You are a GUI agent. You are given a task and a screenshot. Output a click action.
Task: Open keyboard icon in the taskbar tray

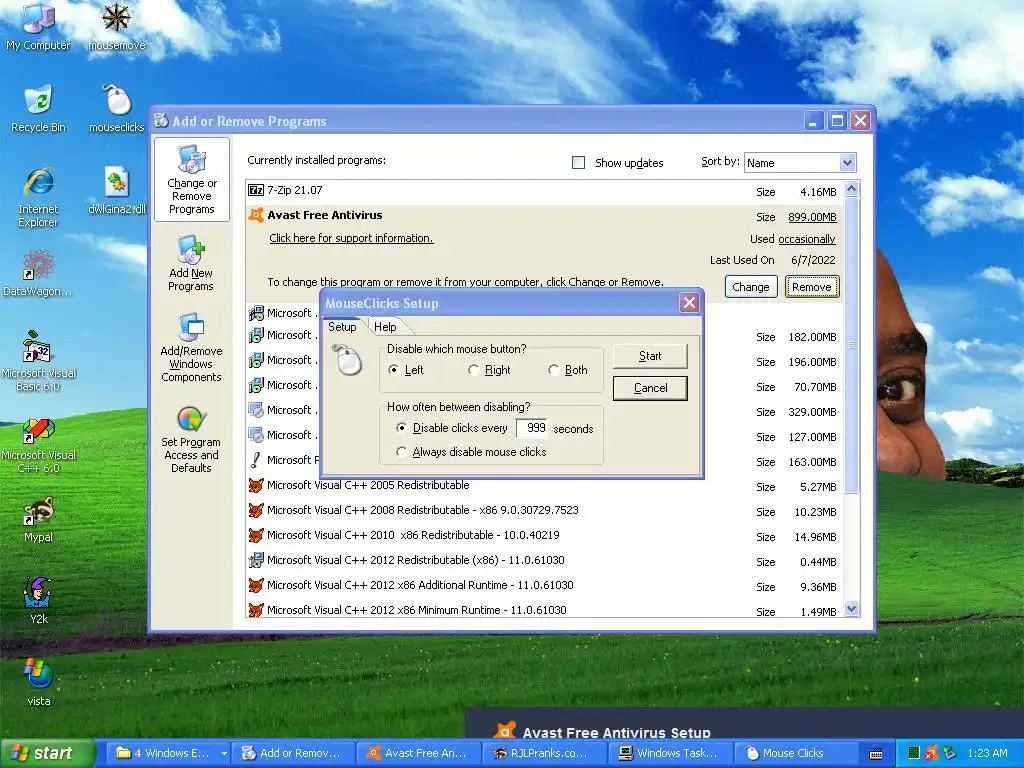[876, 754]
